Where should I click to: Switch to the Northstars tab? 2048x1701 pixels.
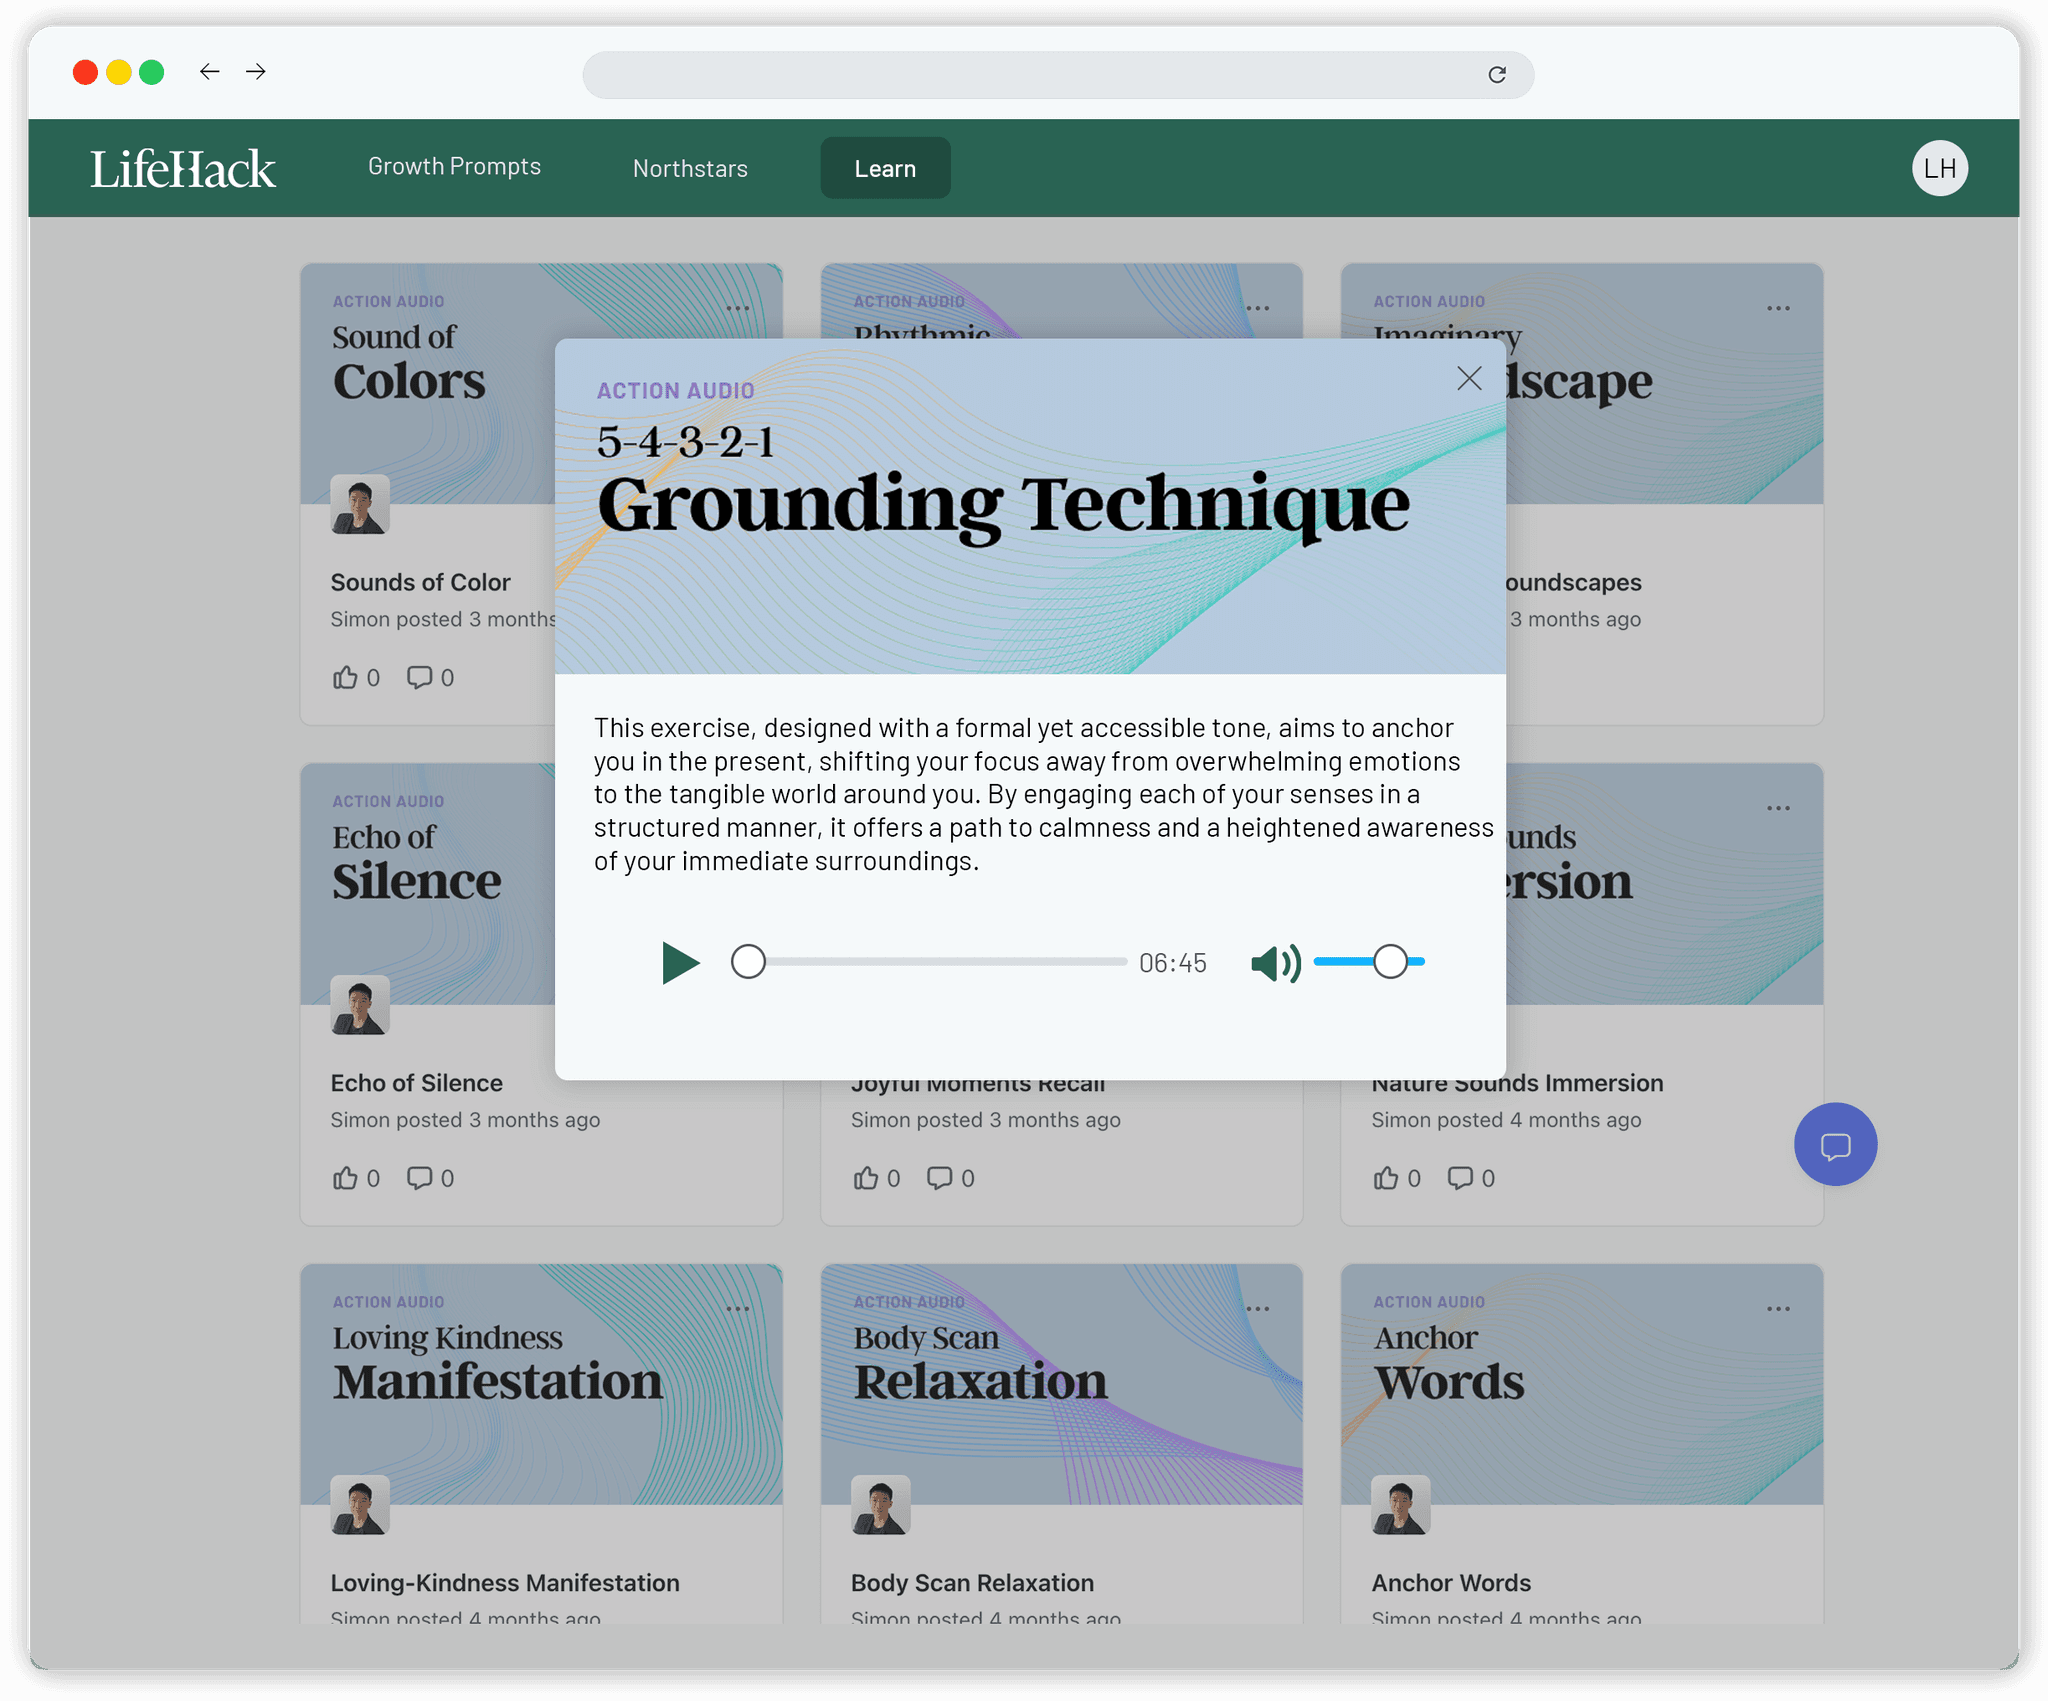[x=690, y=168]
